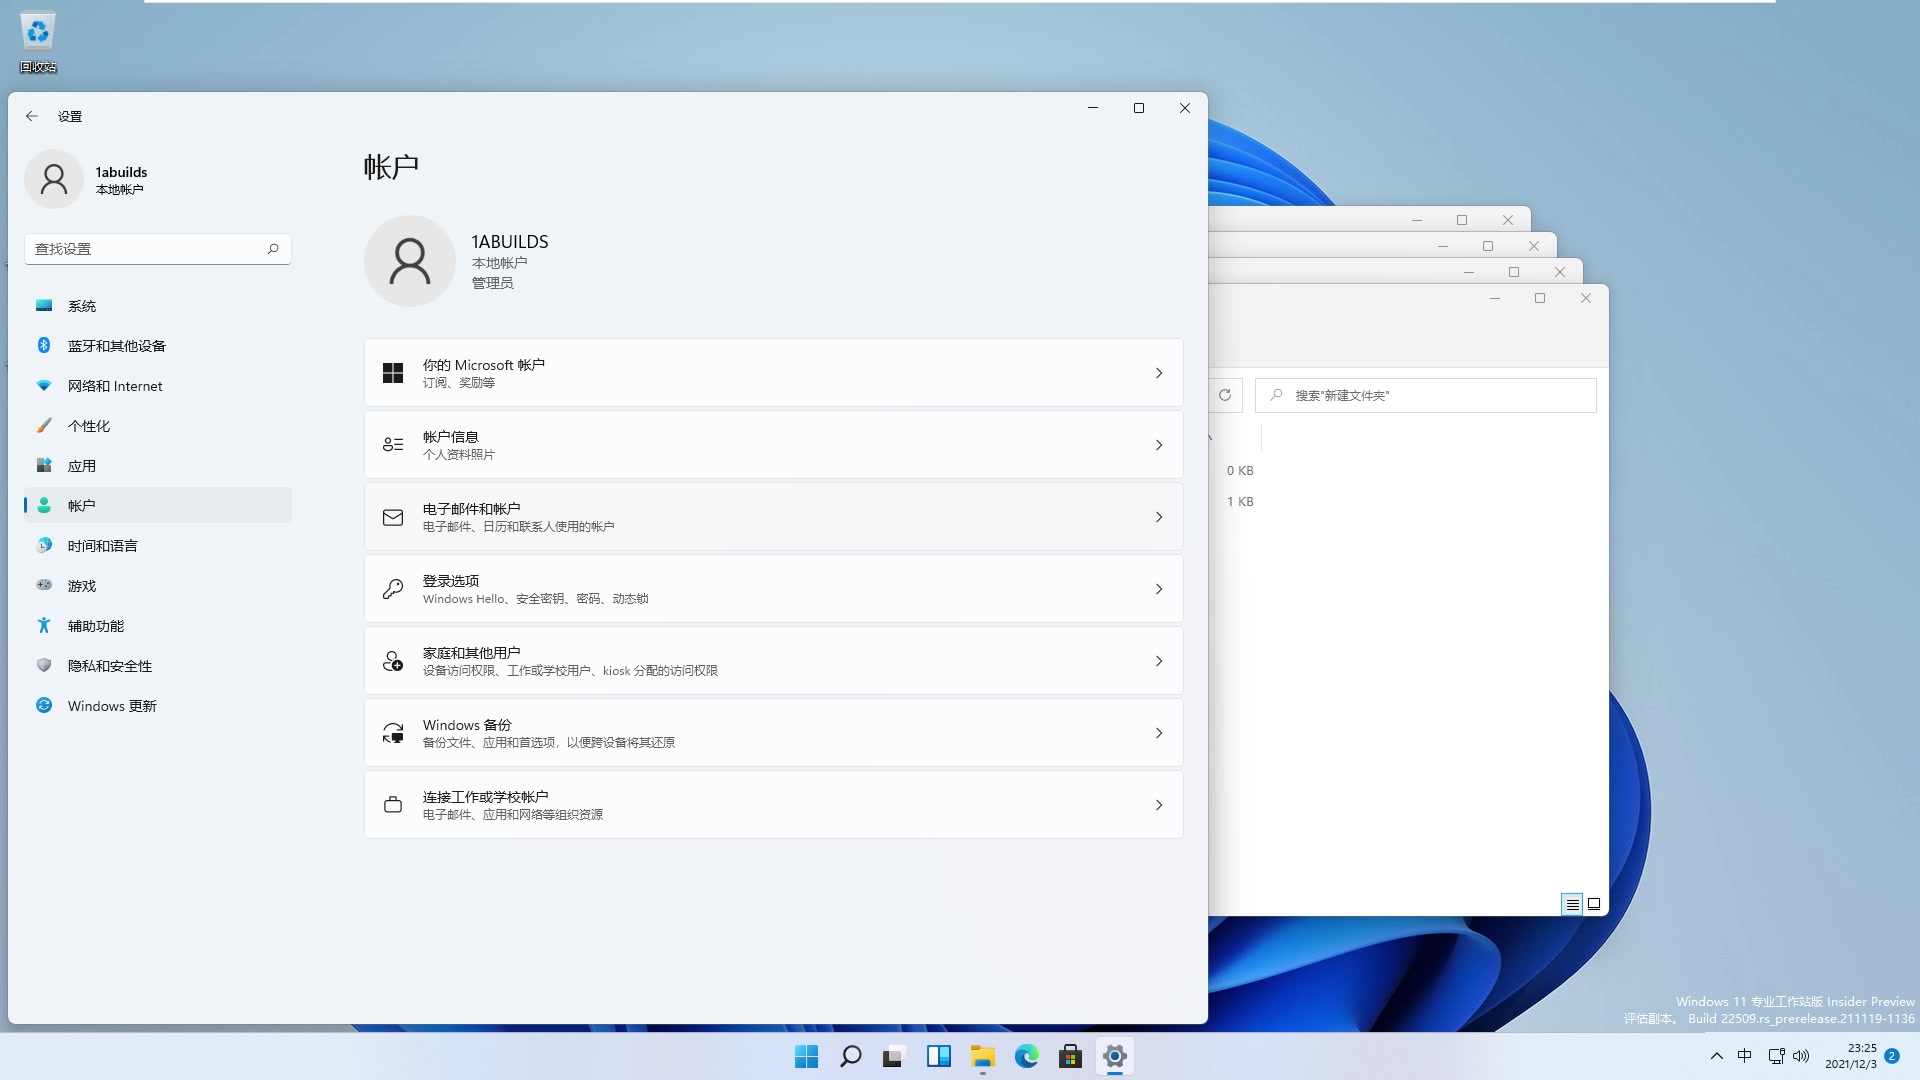Open 游戏 settings category
Image resolution: width=1920 pixels, height=1080 pixels.
tap(158, 586)
